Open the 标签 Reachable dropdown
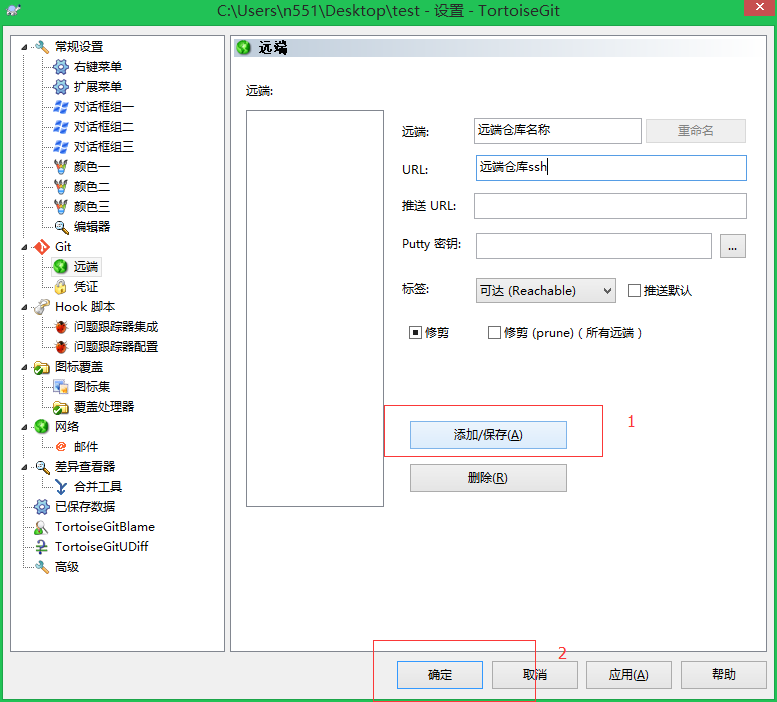The image size is (777, 702). (x=545, y=291)
